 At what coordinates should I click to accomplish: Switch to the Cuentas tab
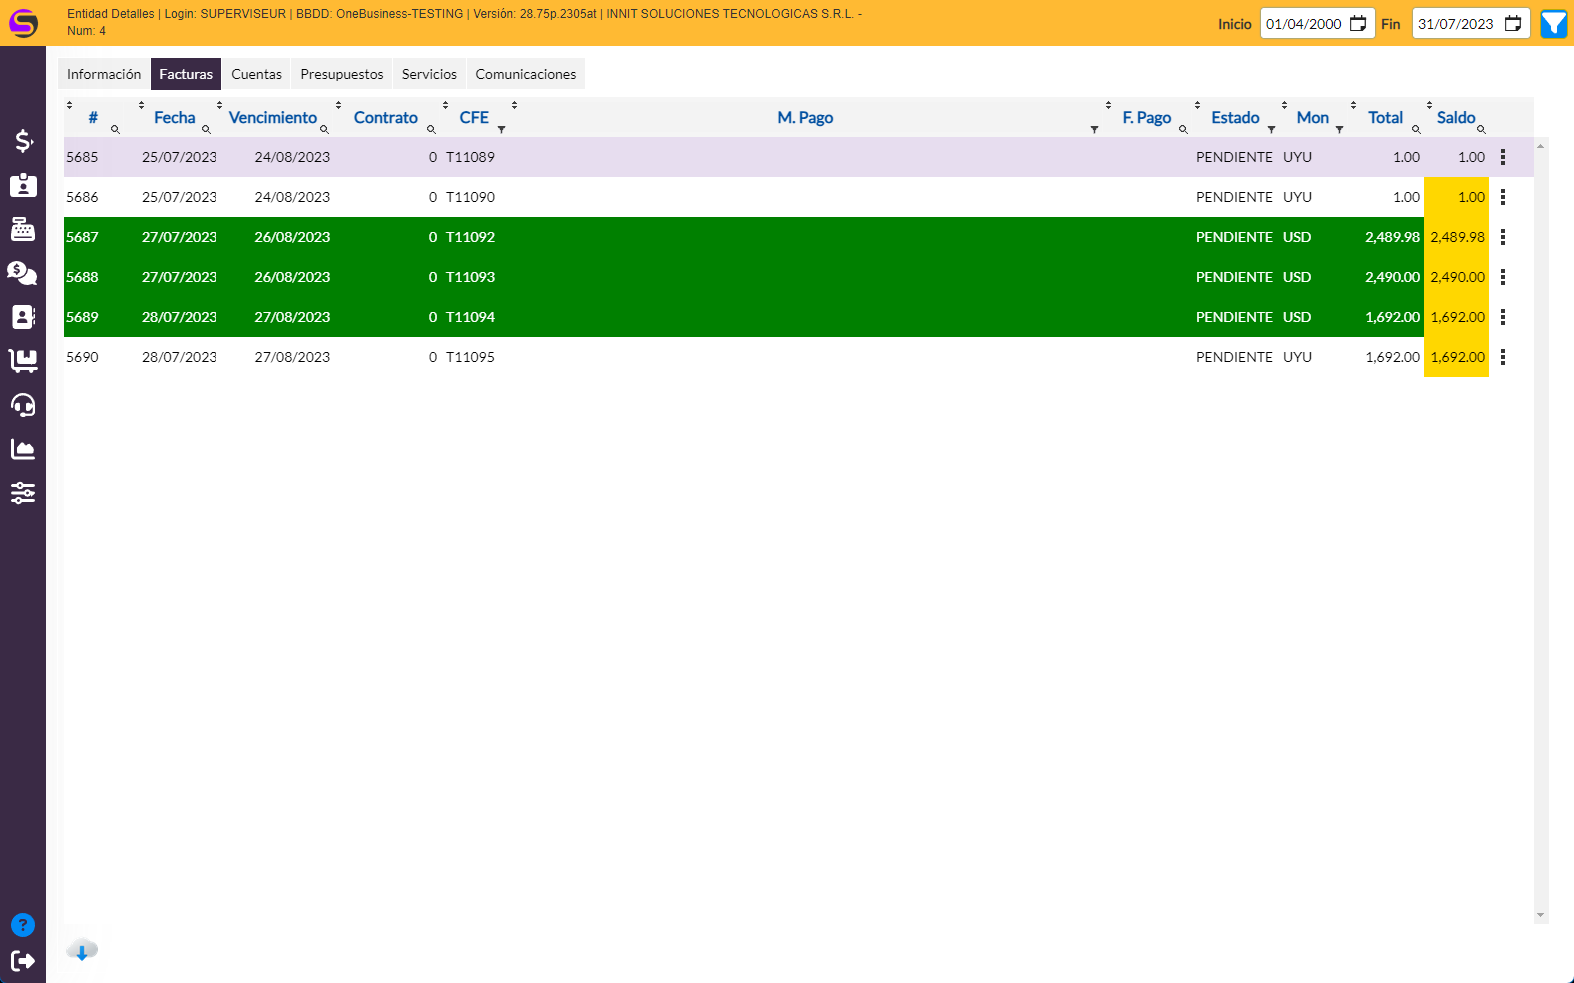256,74
